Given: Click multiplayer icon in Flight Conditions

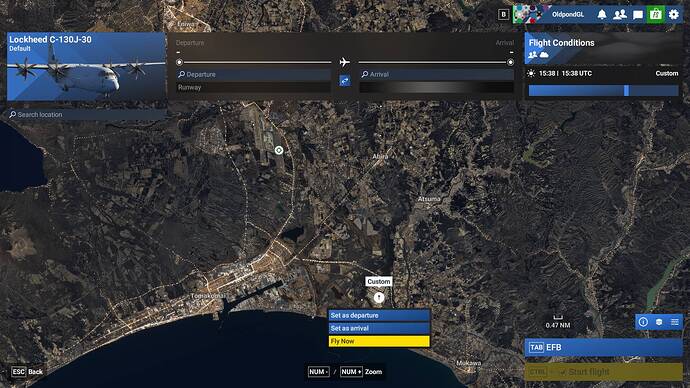Looking at the screenshot, I should 532,55.
